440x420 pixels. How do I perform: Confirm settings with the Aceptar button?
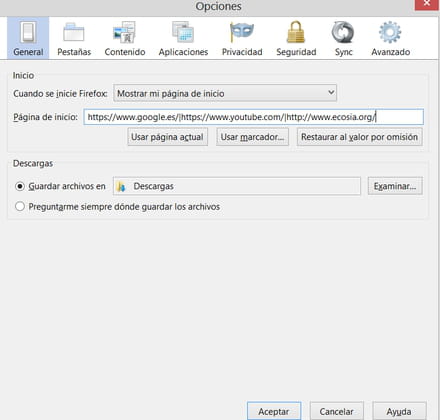(x=274, y=411)
